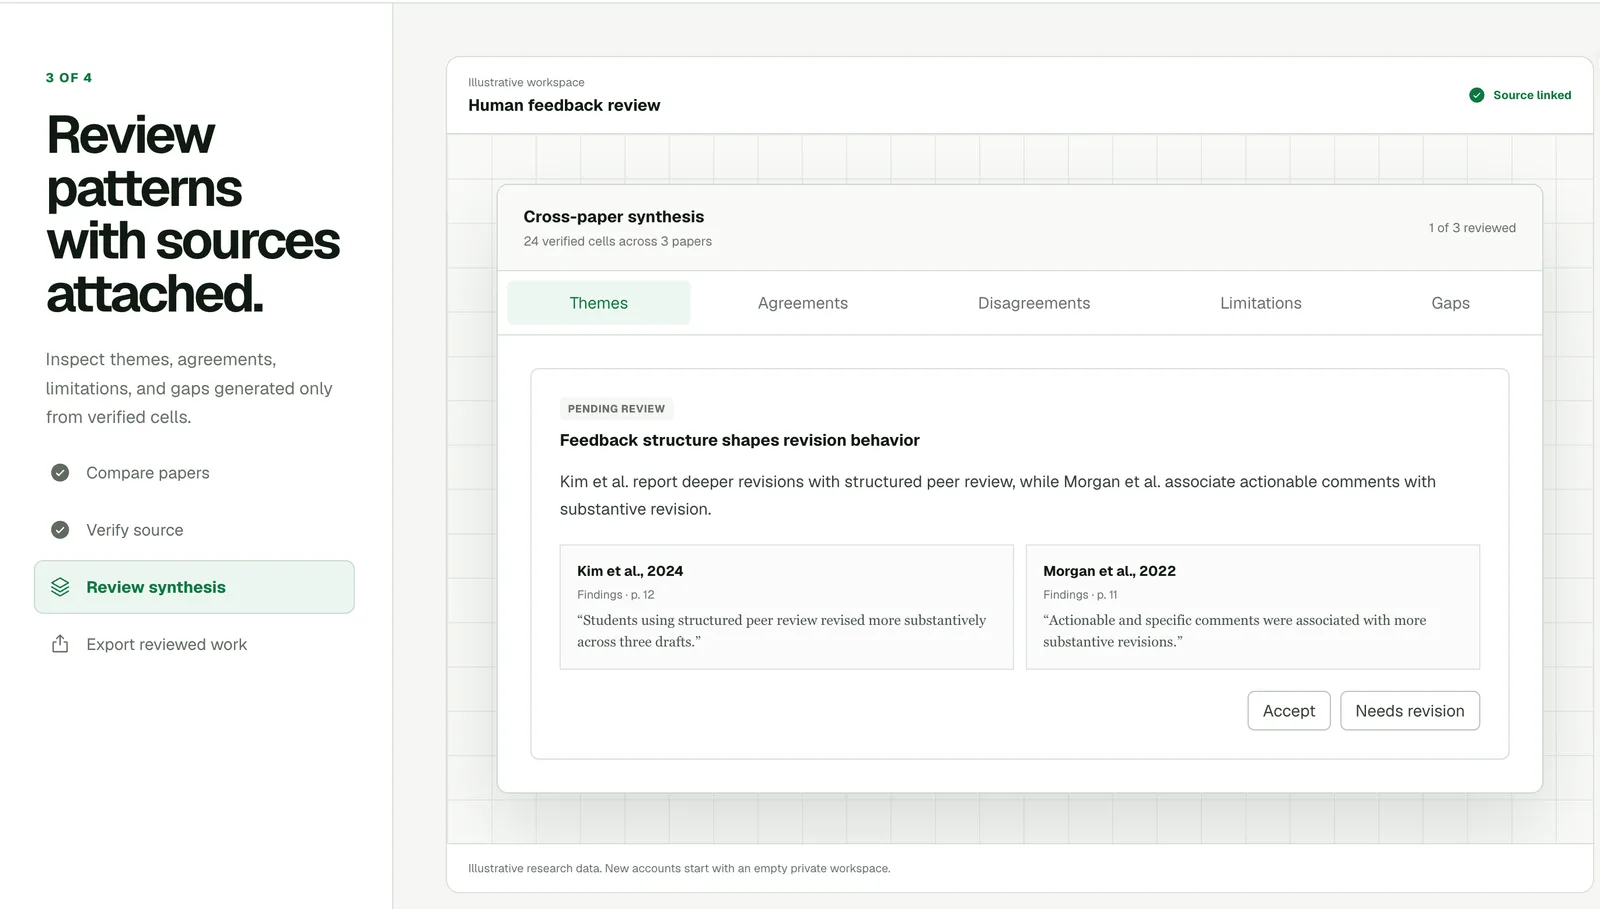Screen dimensions: 1600x909
Task: Go to the Verify source step
Action: point(194,529)
